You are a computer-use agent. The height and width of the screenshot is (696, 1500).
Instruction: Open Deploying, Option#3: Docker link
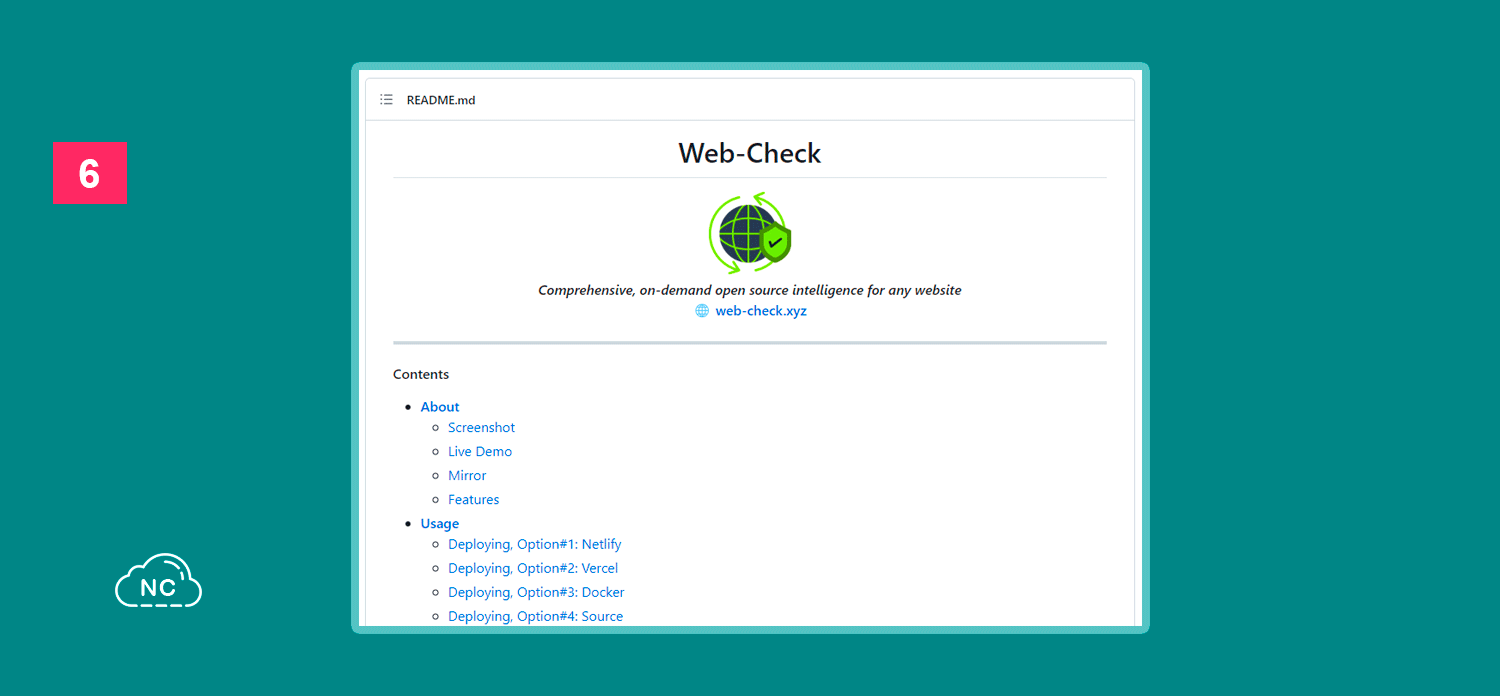(536, 592)
